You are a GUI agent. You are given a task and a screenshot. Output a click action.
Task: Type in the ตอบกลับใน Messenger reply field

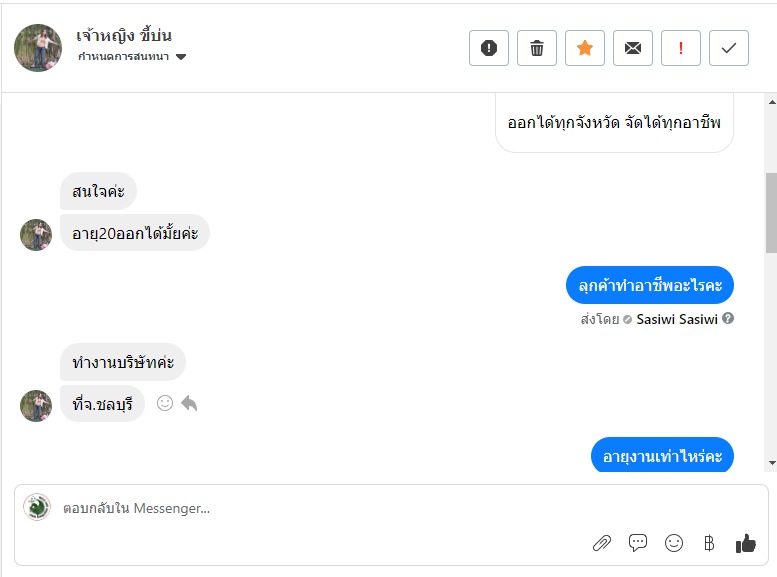300,508
